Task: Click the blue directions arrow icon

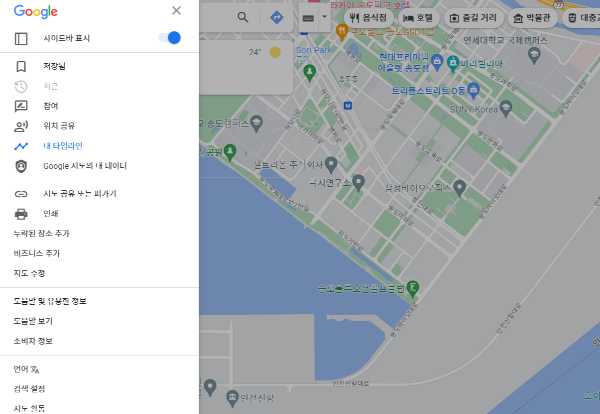Action: pyautogui.click(x=277, y=17)
